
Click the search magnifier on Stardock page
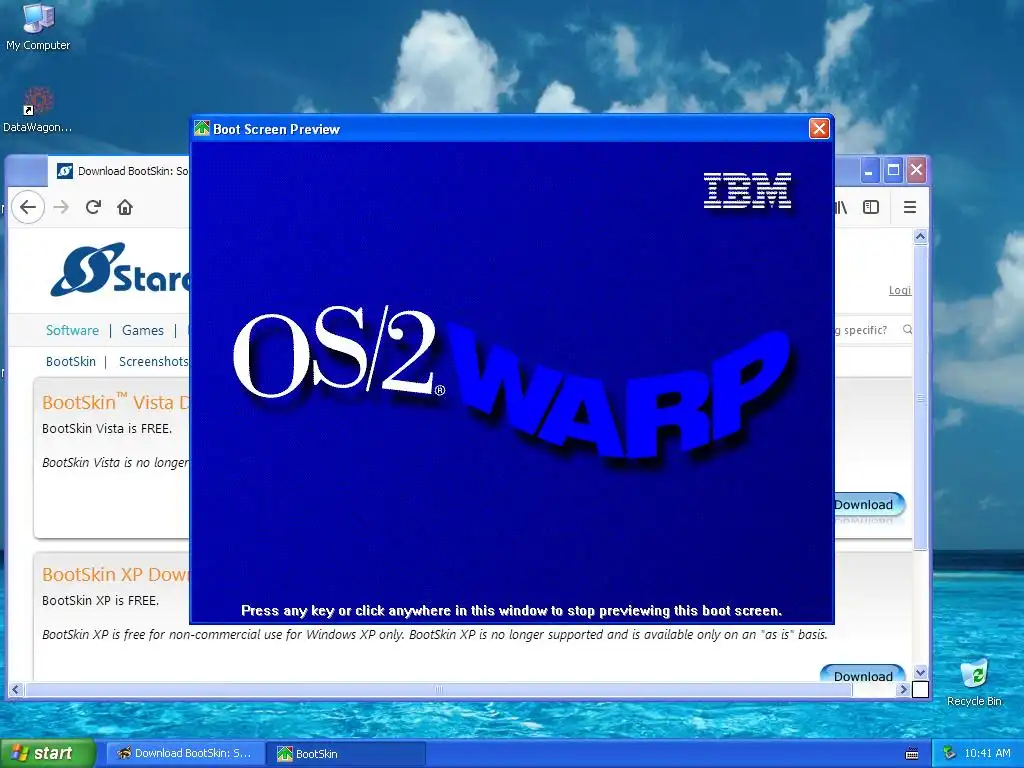click(907, 330)
